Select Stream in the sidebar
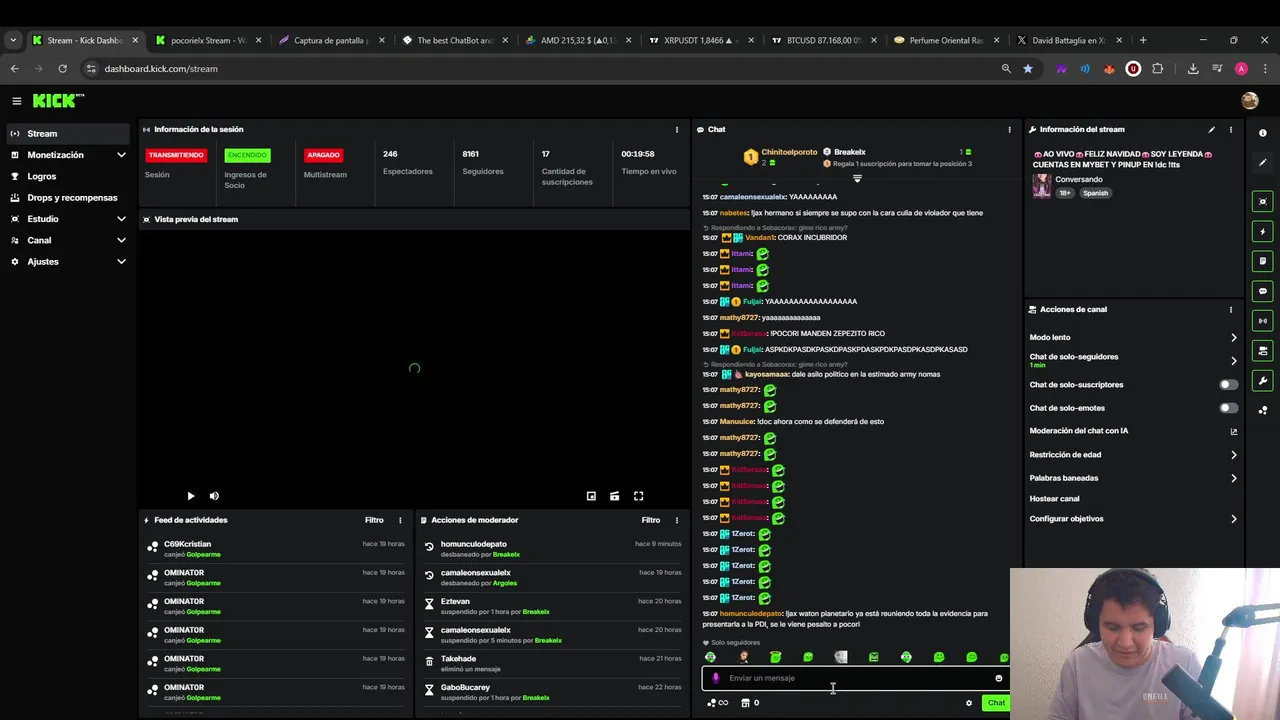 (x=68, y=134)
